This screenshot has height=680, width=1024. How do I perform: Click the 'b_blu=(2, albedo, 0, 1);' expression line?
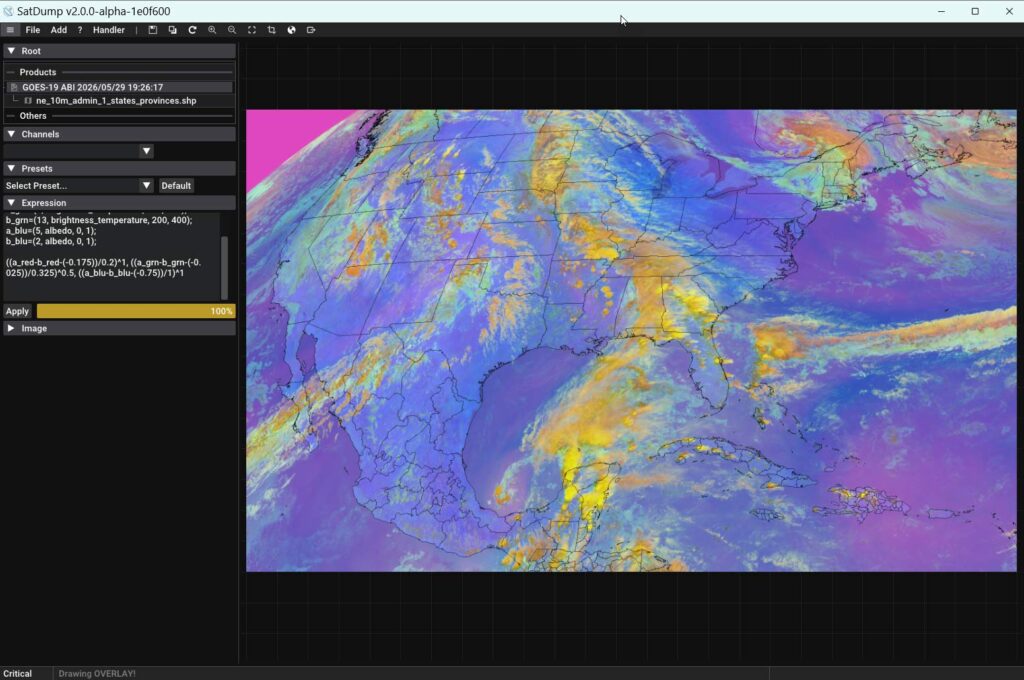point(51,241)
